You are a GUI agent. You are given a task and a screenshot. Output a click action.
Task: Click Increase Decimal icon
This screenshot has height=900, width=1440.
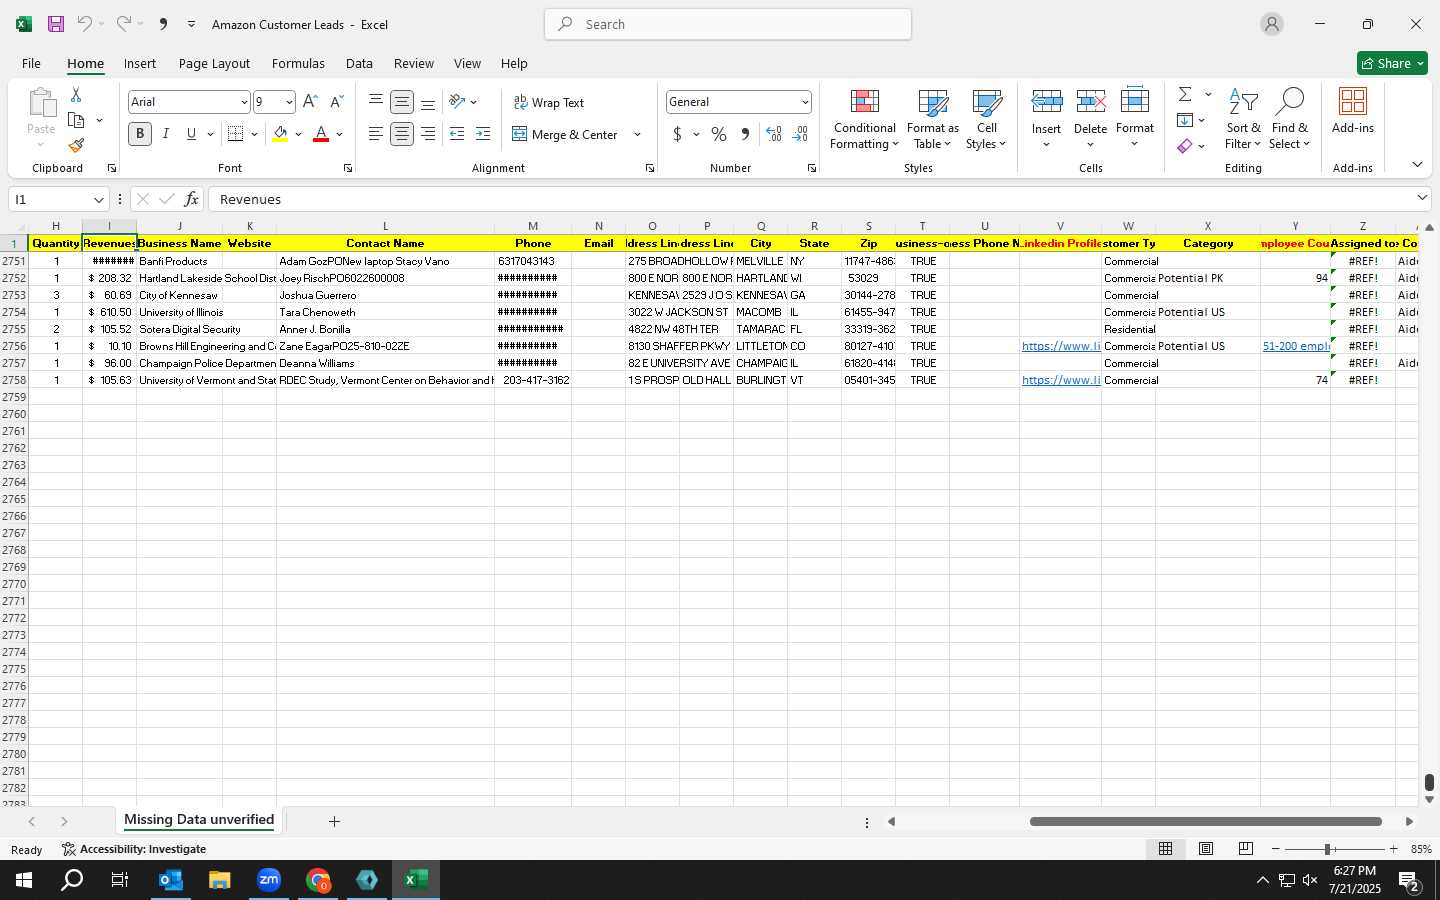click(773, 134)
